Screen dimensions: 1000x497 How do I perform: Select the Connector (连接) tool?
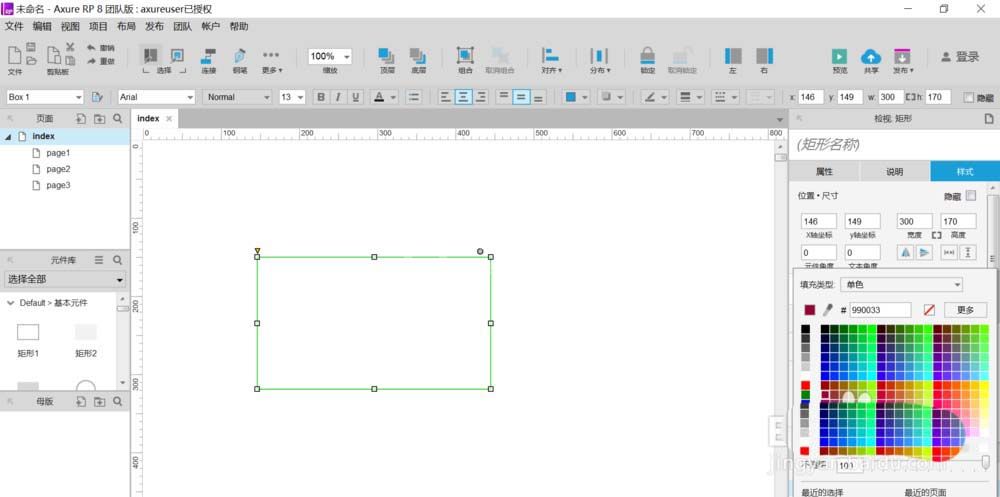coord(209,56)
